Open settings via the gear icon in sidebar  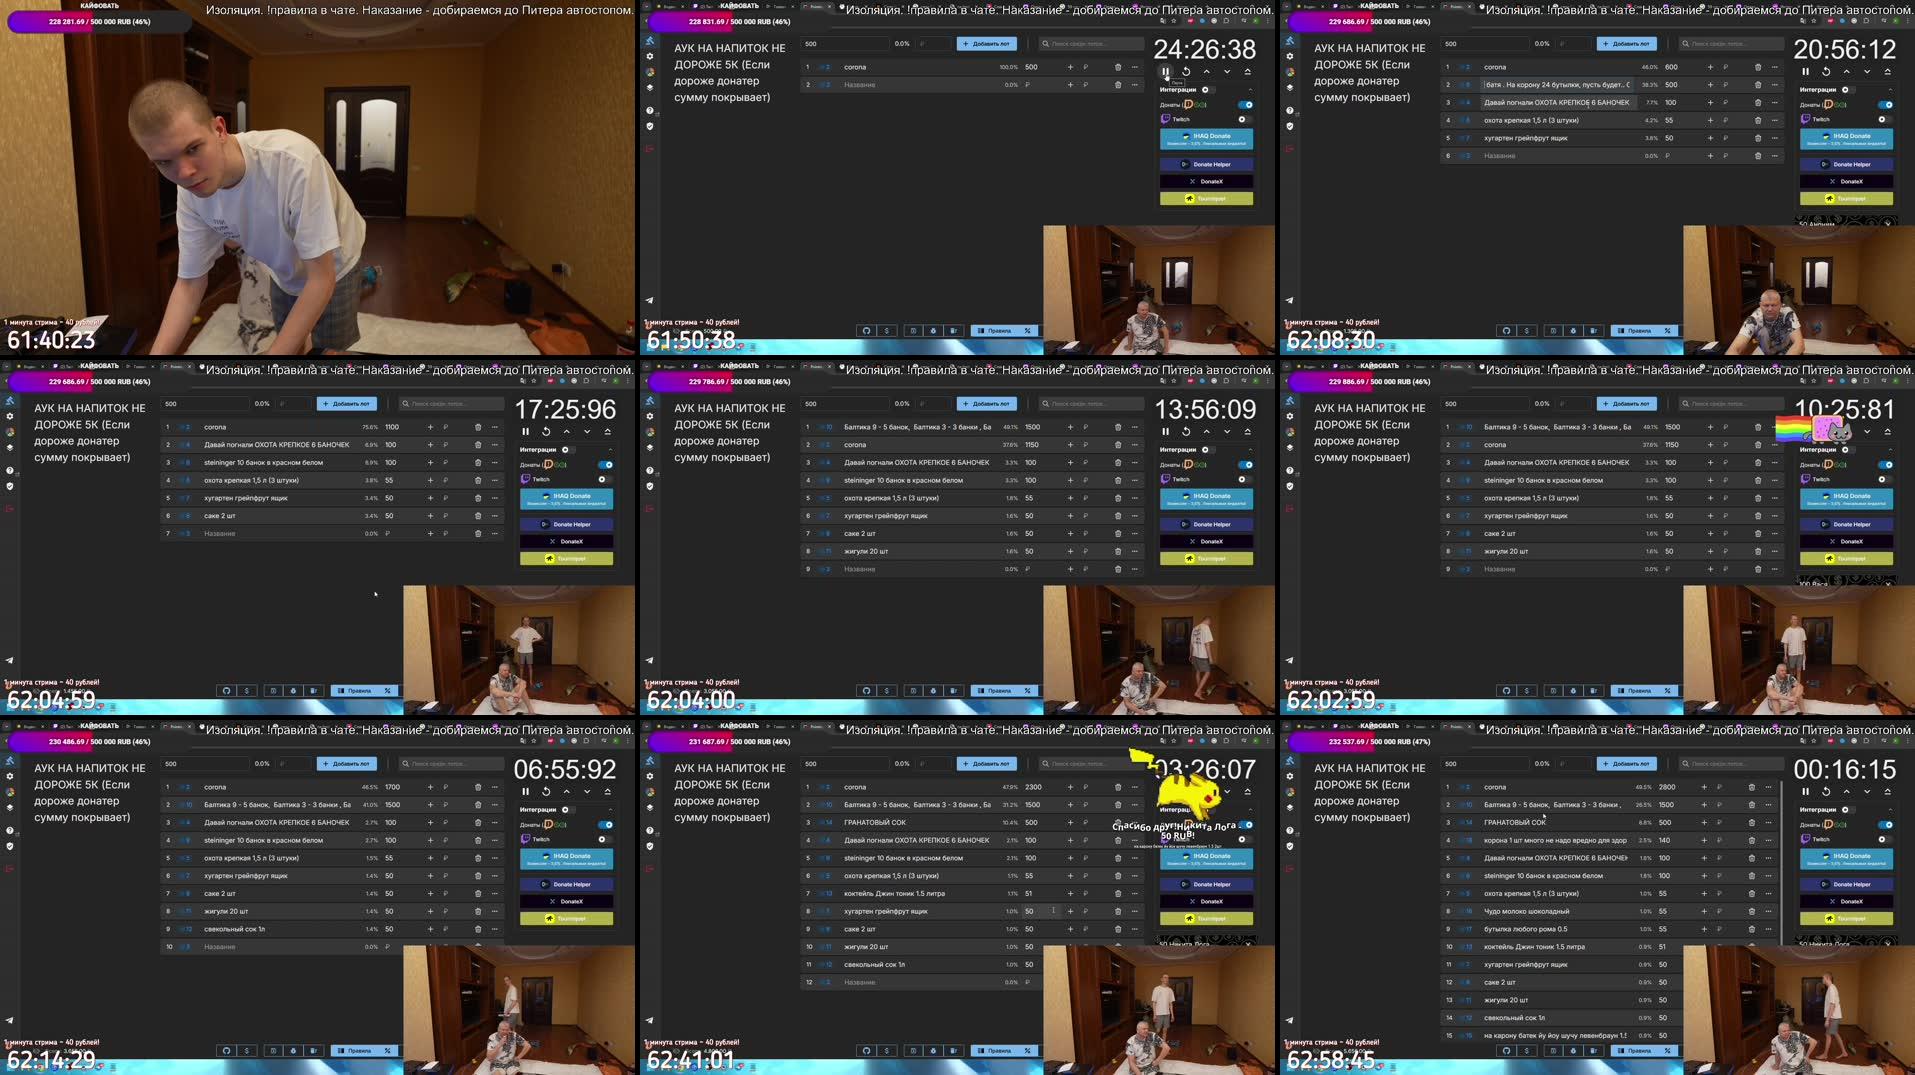[x=649, y=56]
